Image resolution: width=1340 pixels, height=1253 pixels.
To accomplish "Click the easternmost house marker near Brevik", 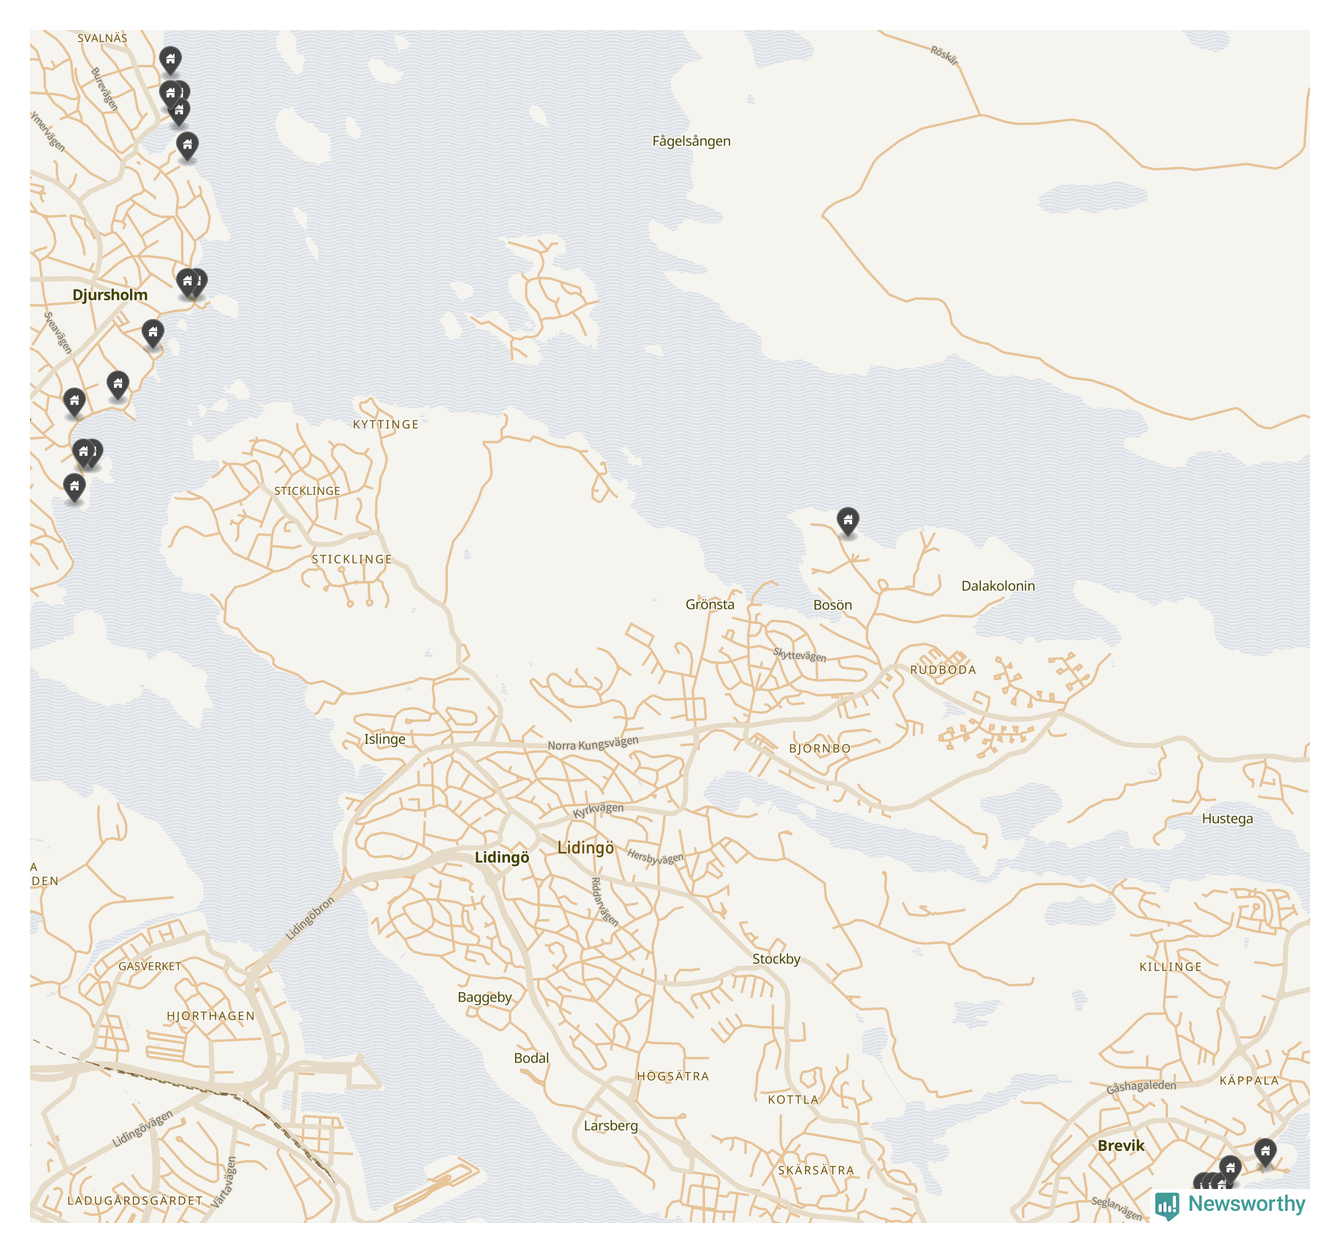I will (1265, 1151).
